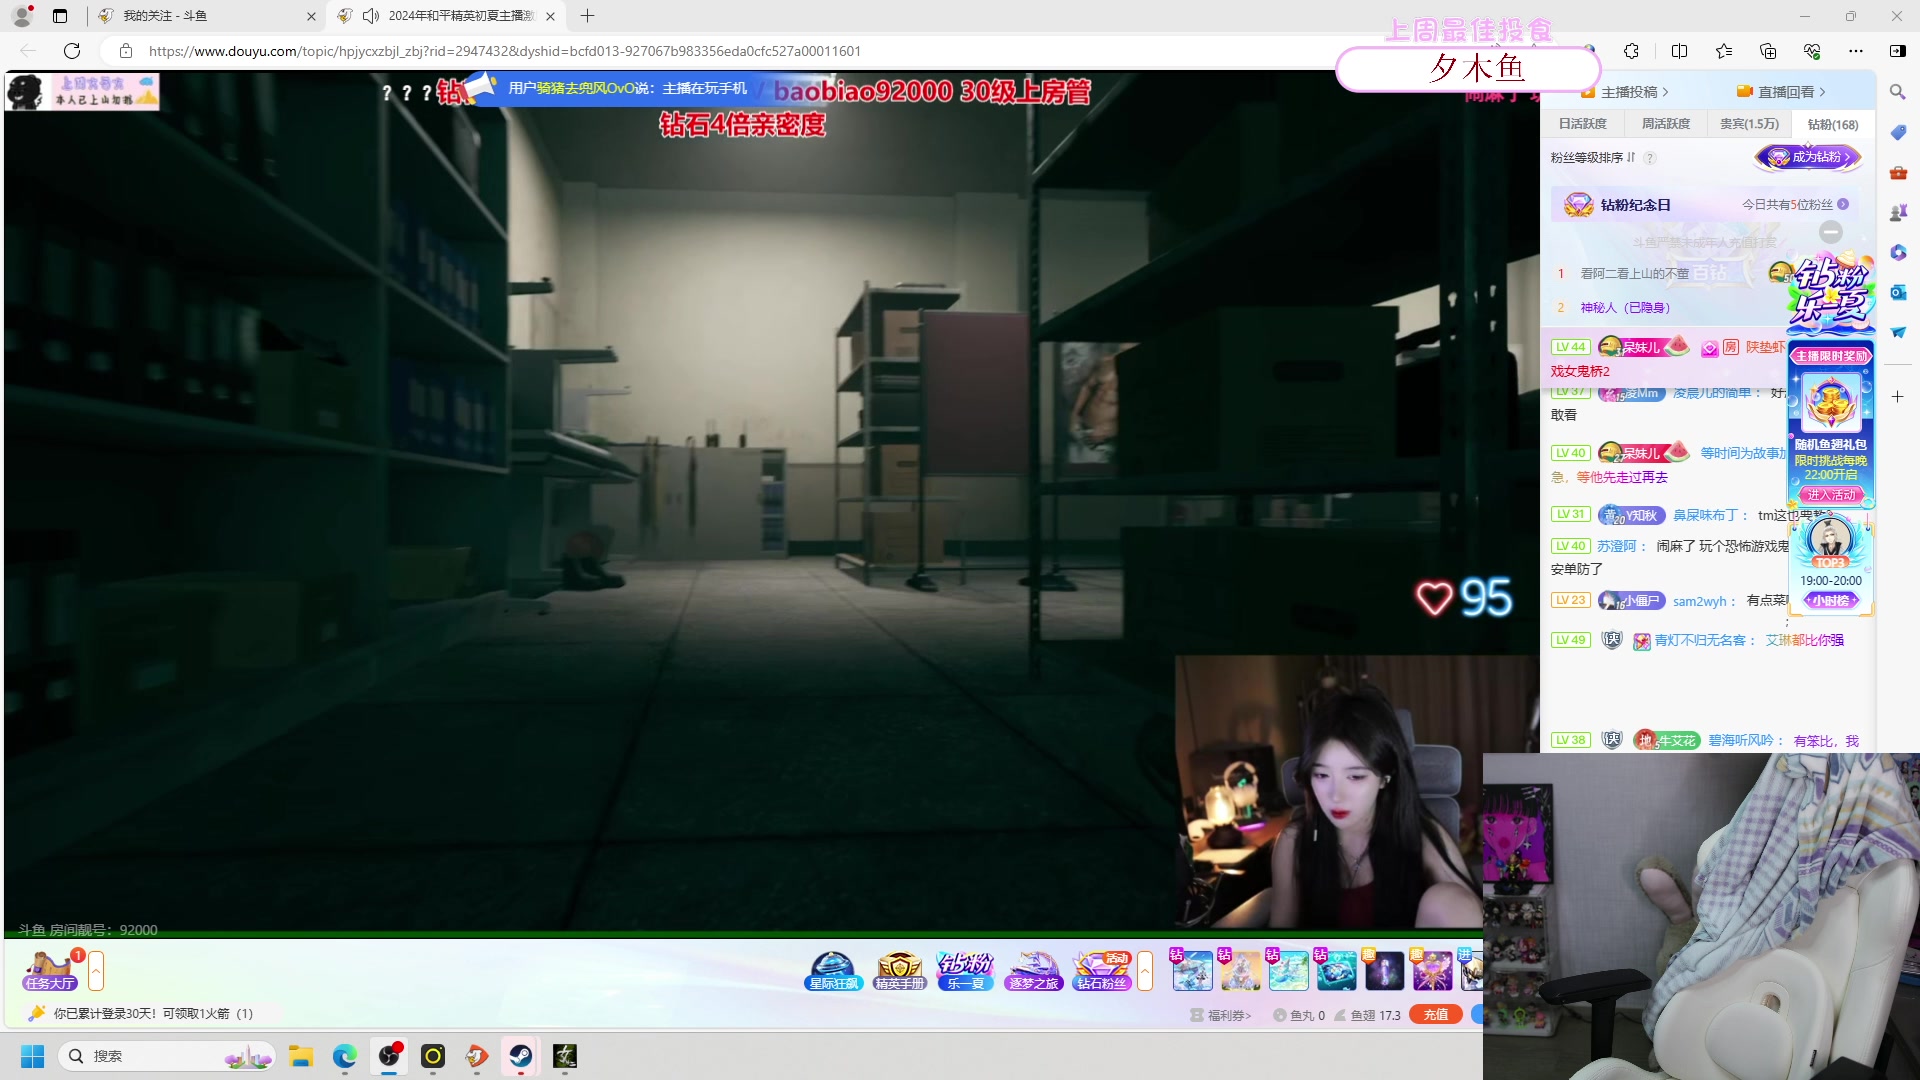Open 直播回看 replay link
The height and width of the screenshot is (1080, 1920).
tap(1782, 92)
